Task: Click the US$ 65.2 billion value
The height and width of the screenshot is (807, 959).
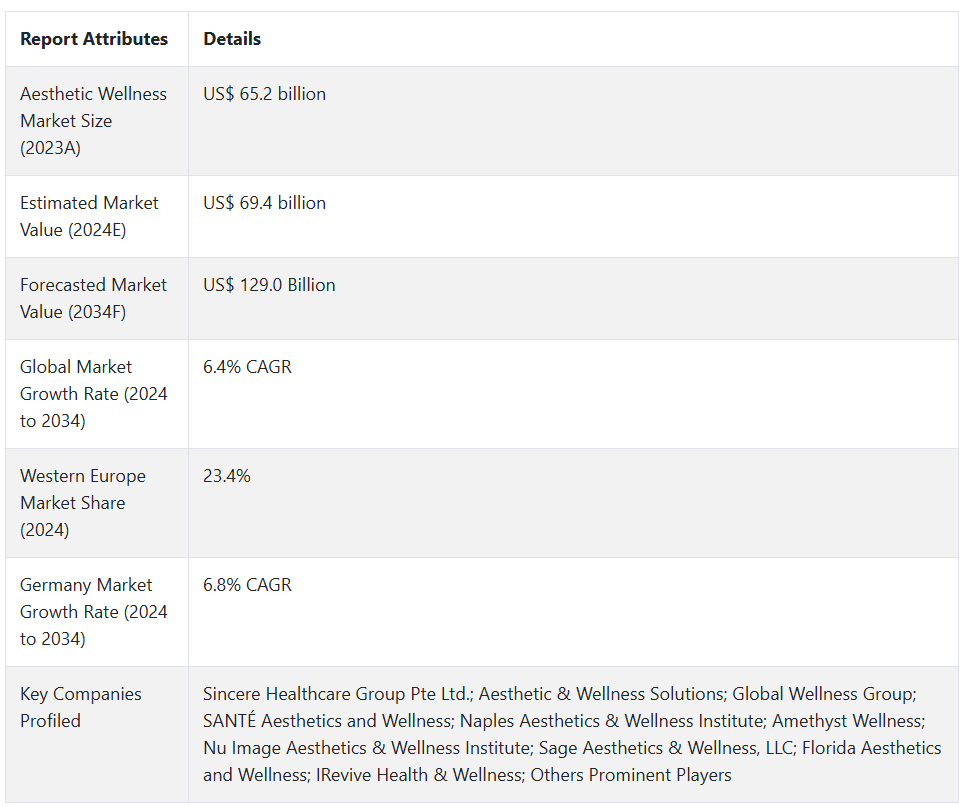Action: [264, 94]
